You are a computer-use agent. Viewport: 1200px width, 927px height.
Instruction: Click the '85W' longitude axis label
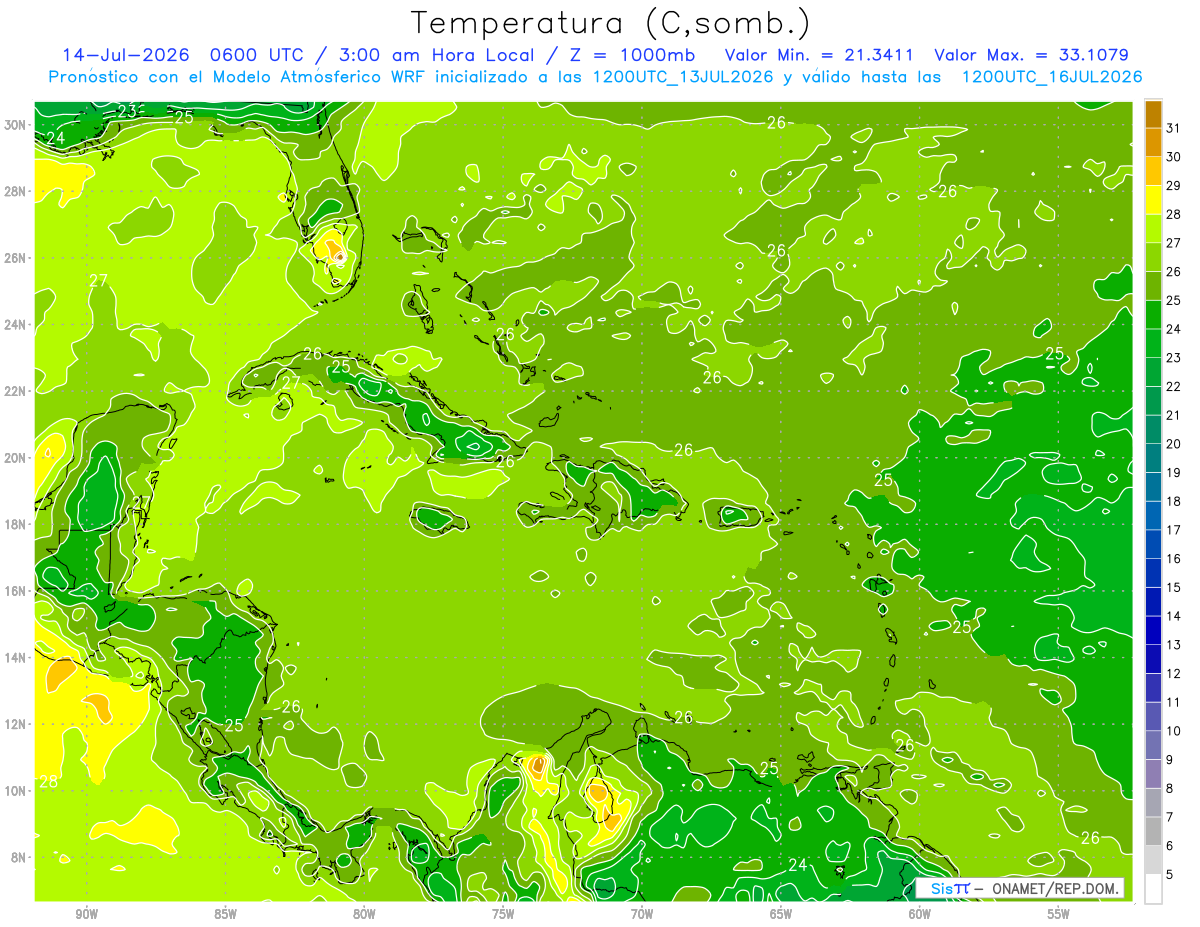[226, 914]
